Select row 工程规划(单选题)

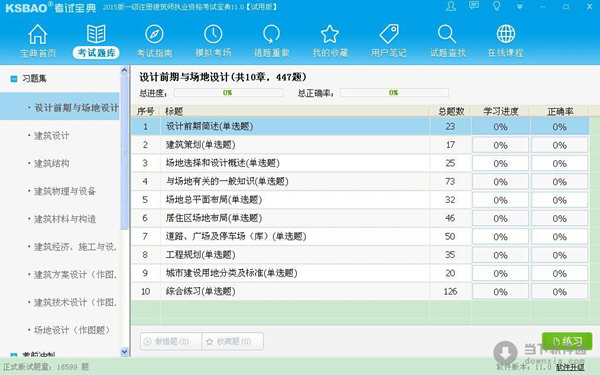[x=360, y=255]
